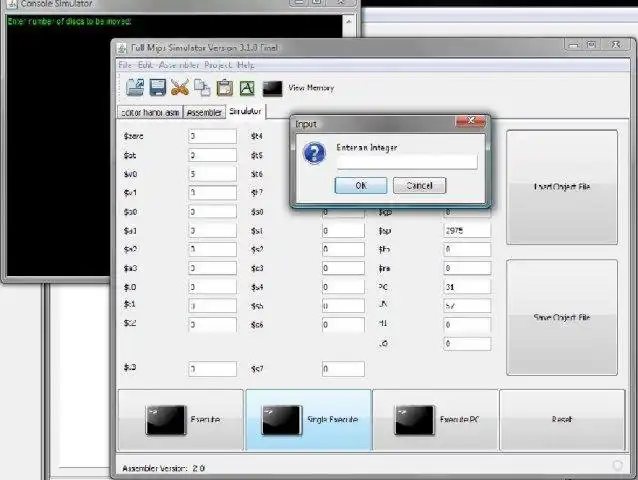Click the $s7 register value field
Screen dimensions: 638x480
click(343, 369)
